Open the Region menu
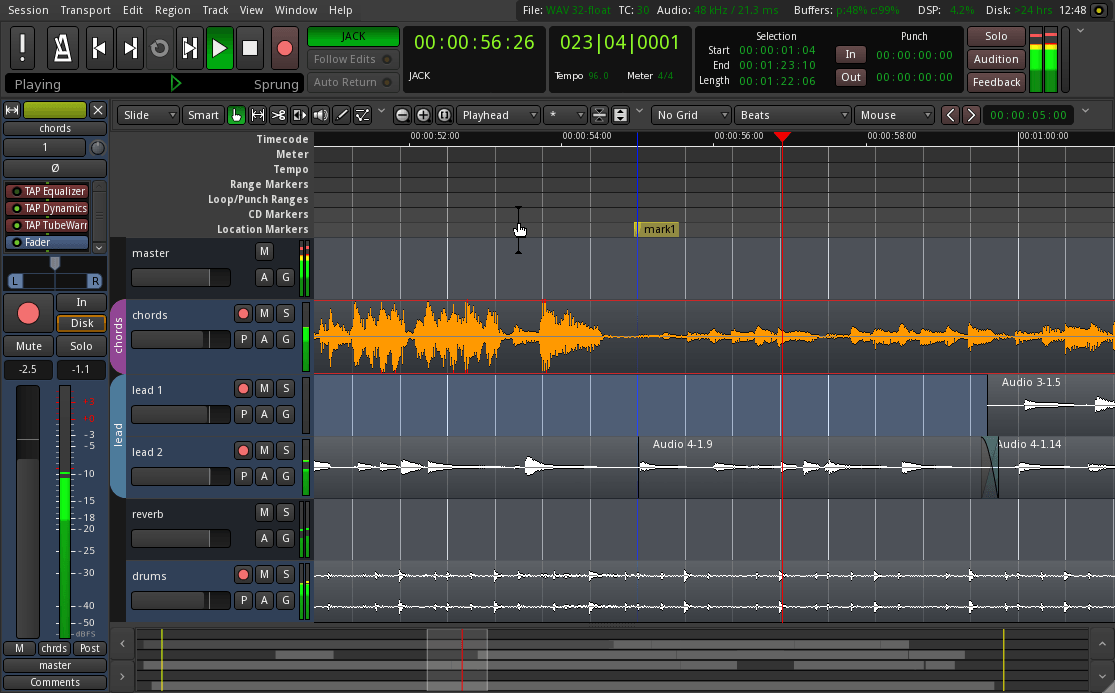Viewport: 1115px width, 693px height. pos(173,10)
